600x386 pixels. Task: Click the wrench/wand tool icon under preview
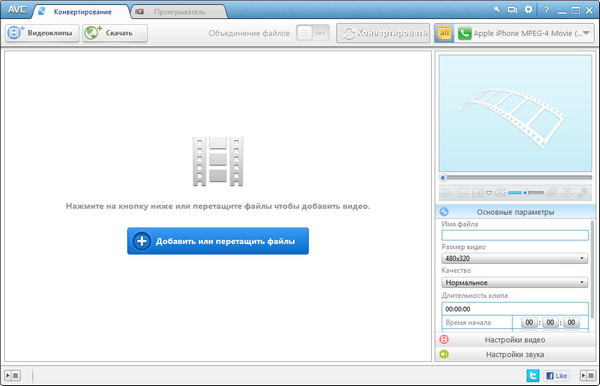point(583,193)
